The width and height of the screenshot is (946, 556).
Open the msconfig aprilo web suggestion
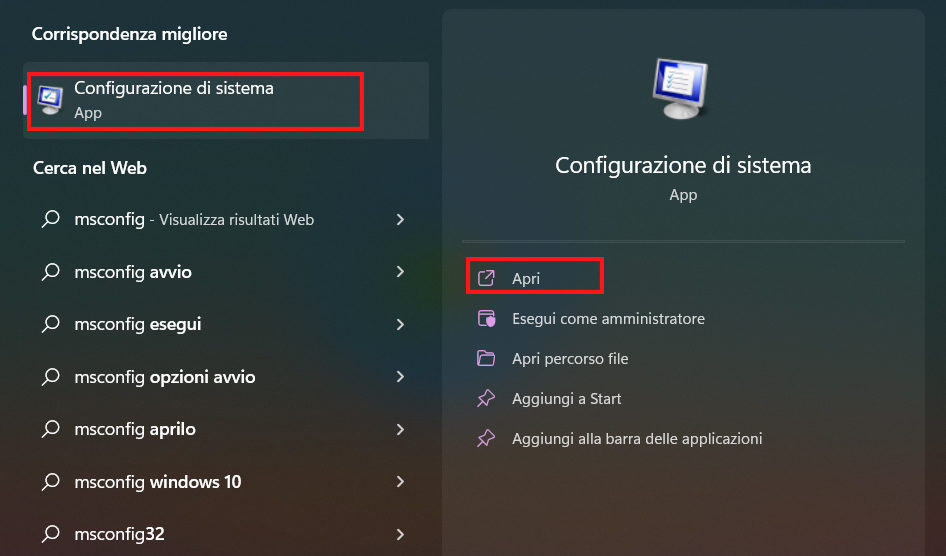click(x=135, y=429)
